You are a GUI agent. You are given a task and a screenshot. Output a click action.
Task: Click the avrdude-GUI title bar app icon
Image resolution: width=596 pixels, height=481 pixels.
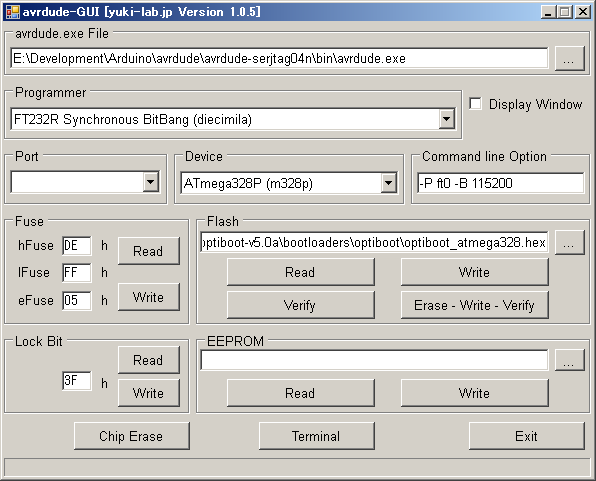(13, 12)
